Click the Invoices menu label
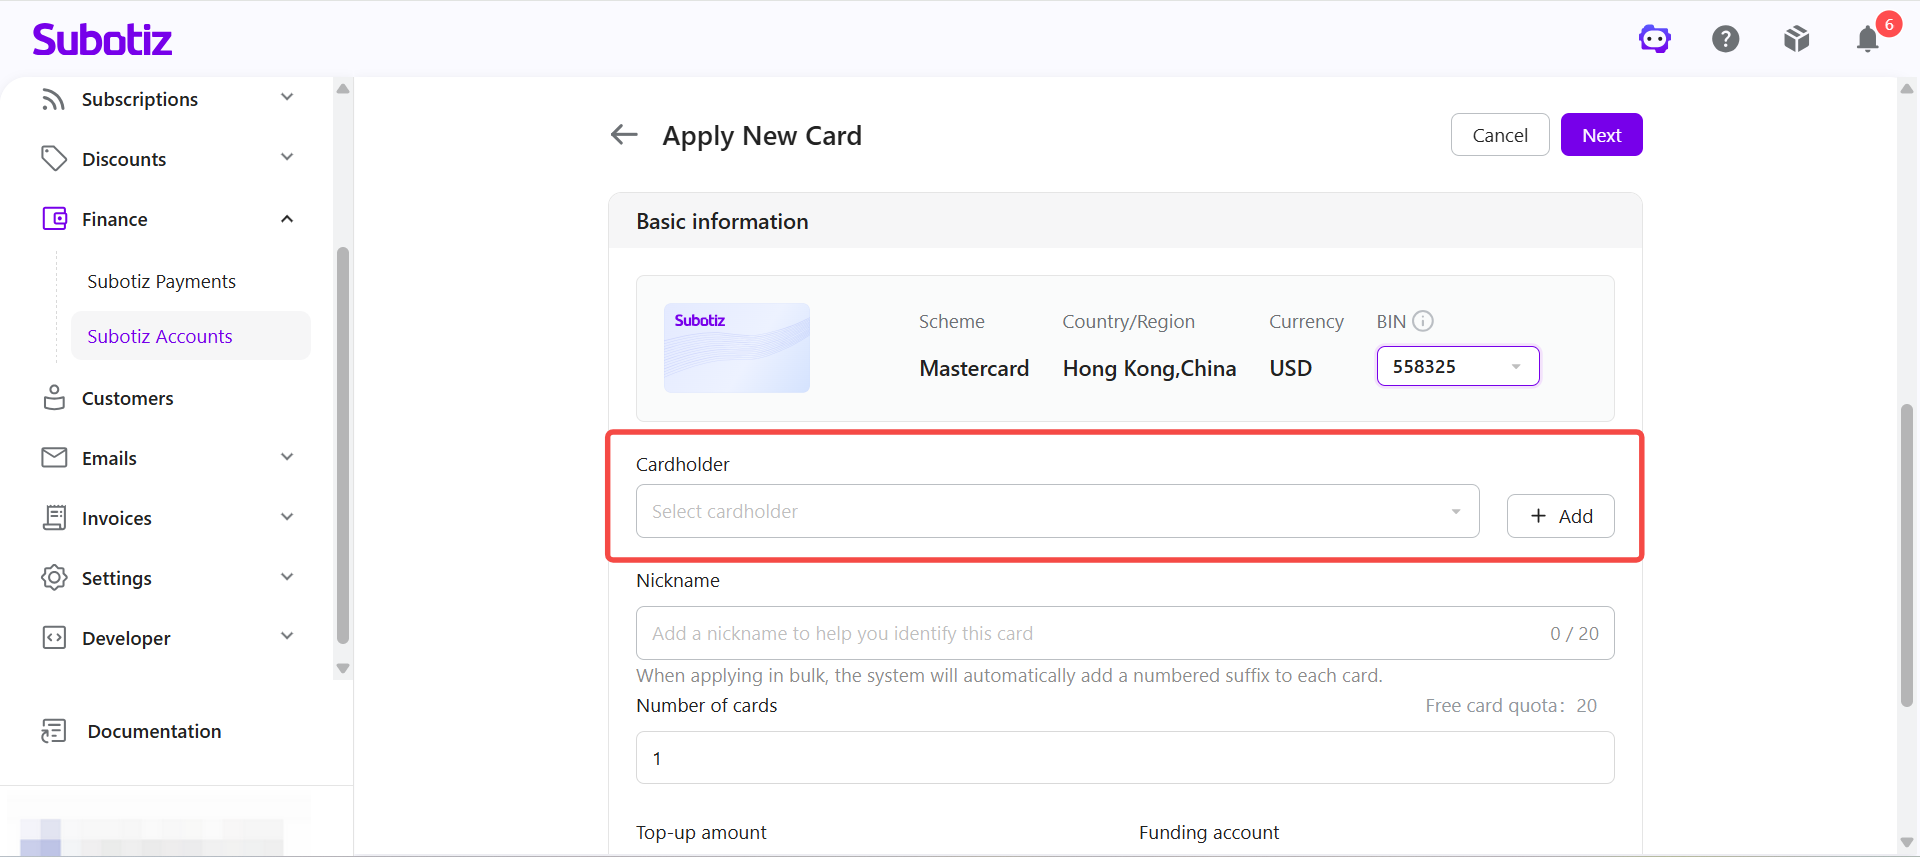 [x=117, y=518]
